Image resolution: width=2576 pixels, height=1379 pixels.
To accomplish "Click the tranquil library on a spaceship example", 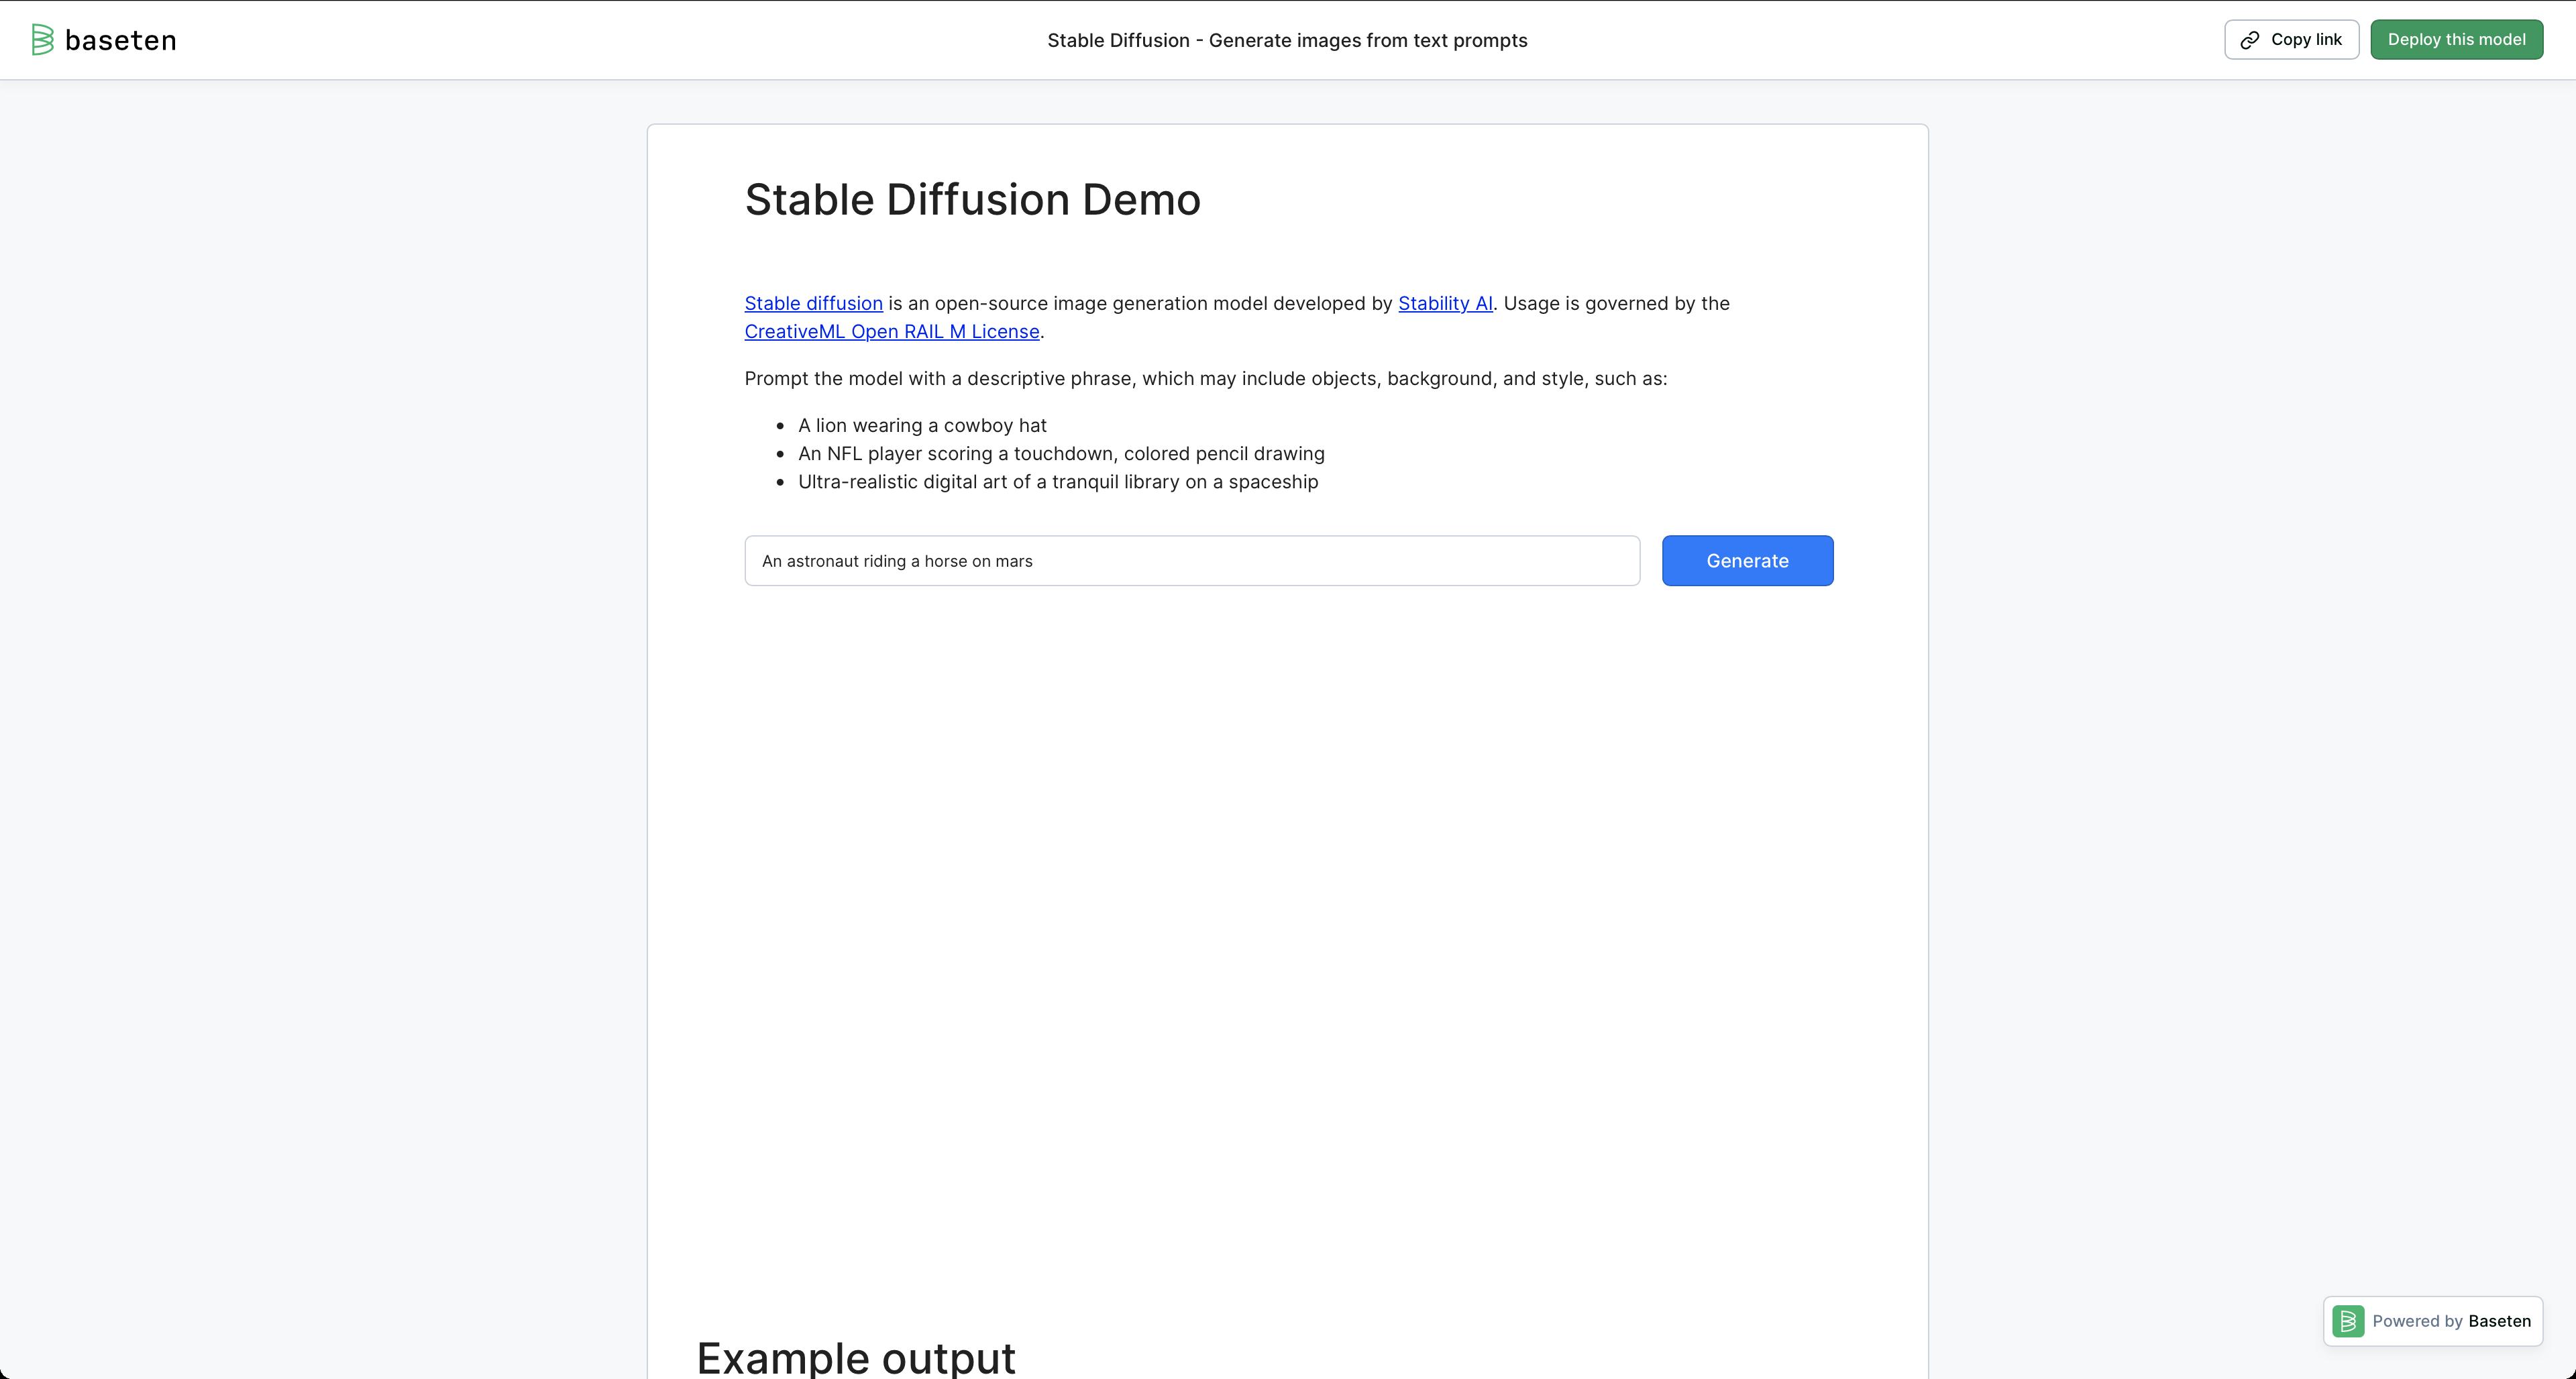I will 1057,481.
